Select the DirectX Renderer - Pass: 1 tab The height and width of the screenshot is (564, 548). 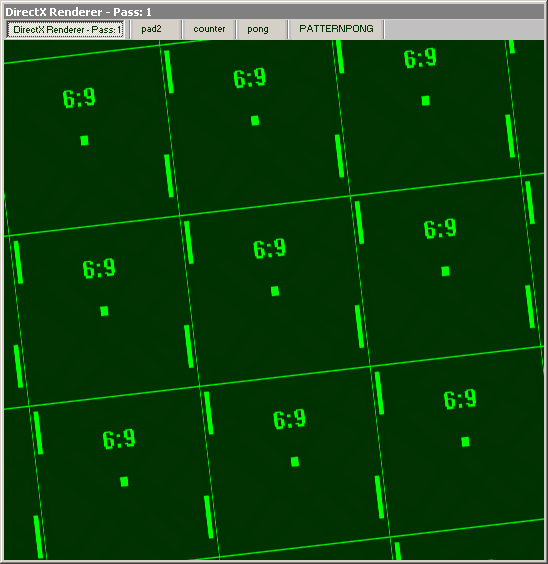(x=65, y=29)
